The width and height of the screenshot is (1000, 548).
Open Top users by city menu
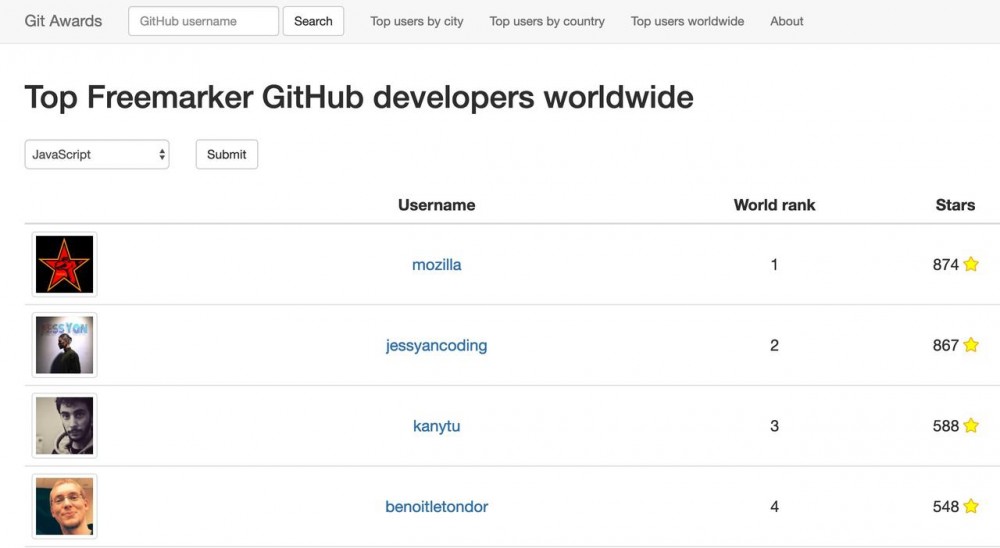[417, 21]
